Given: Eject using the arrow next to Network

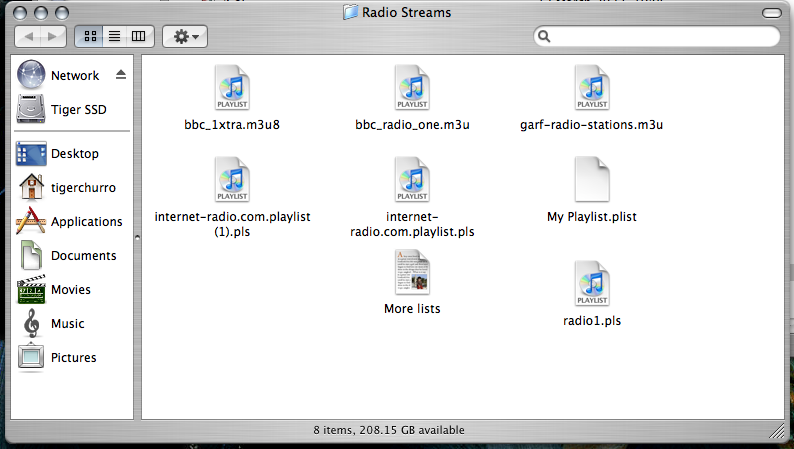Looking at the screenshot, I should click(121, 75).
